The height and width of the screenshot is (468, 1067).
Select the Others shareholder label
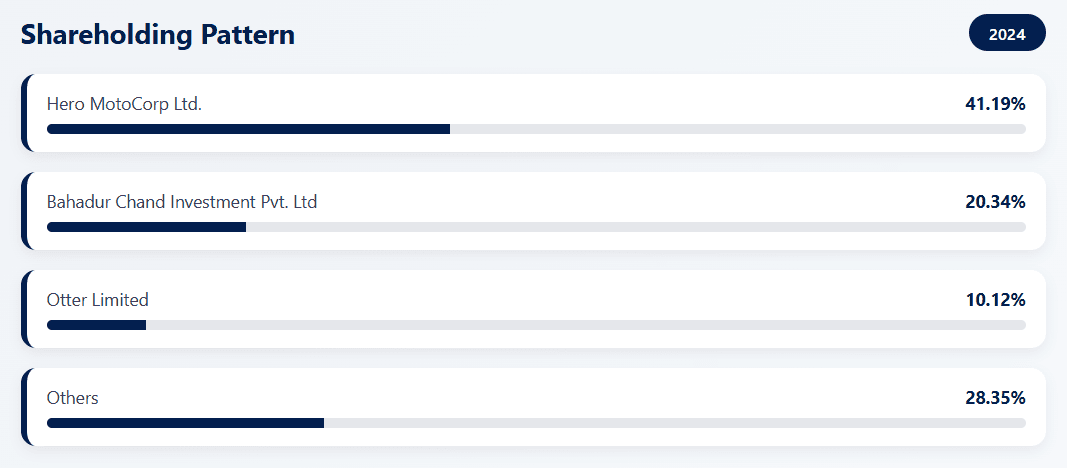pyautogui.click(x=73, y=397)
